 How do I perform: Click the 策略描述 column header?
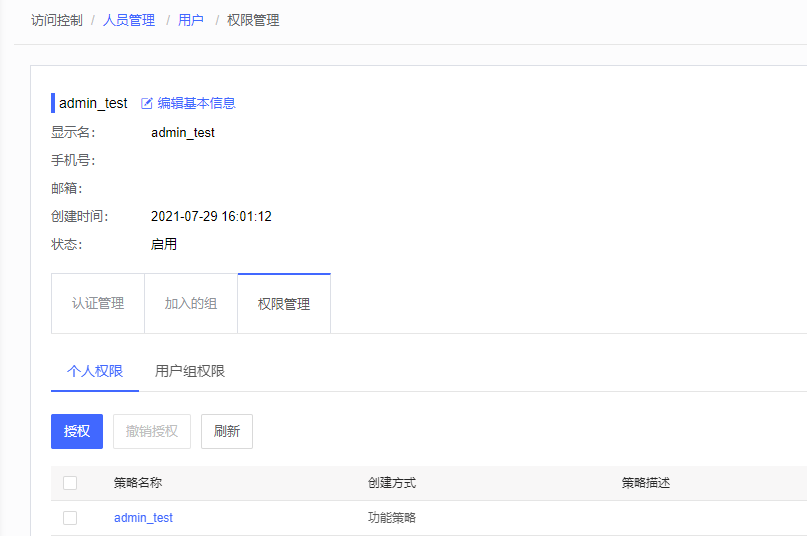click(646, 483)
